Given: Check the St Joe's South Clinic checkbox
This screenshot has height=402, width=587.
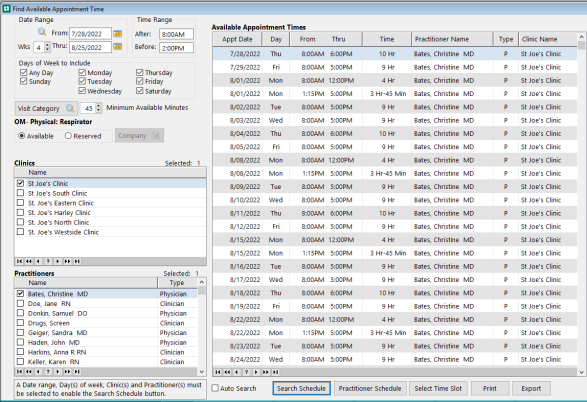Looking at the screenshot, I should click(x=21, y=193).
